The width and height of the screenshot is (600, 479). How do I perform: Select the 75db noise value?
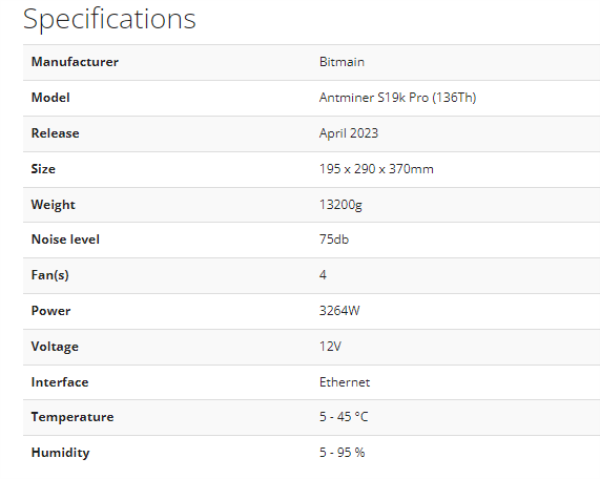[x=333, y=240]
